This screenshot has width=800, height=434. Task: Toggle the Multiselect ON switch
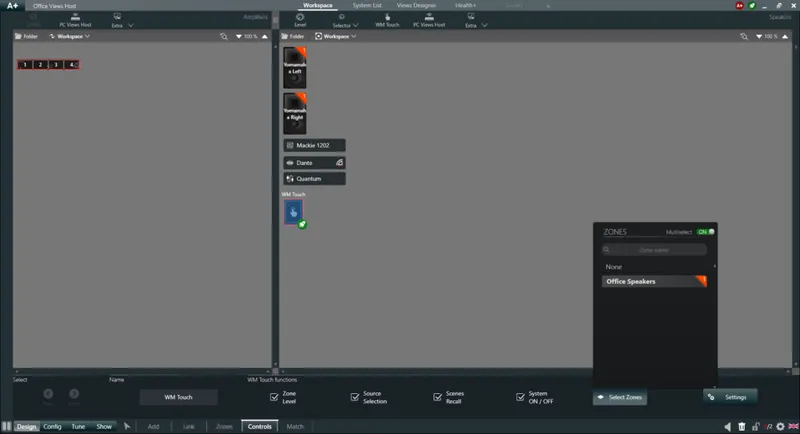[x=706, y=232]
